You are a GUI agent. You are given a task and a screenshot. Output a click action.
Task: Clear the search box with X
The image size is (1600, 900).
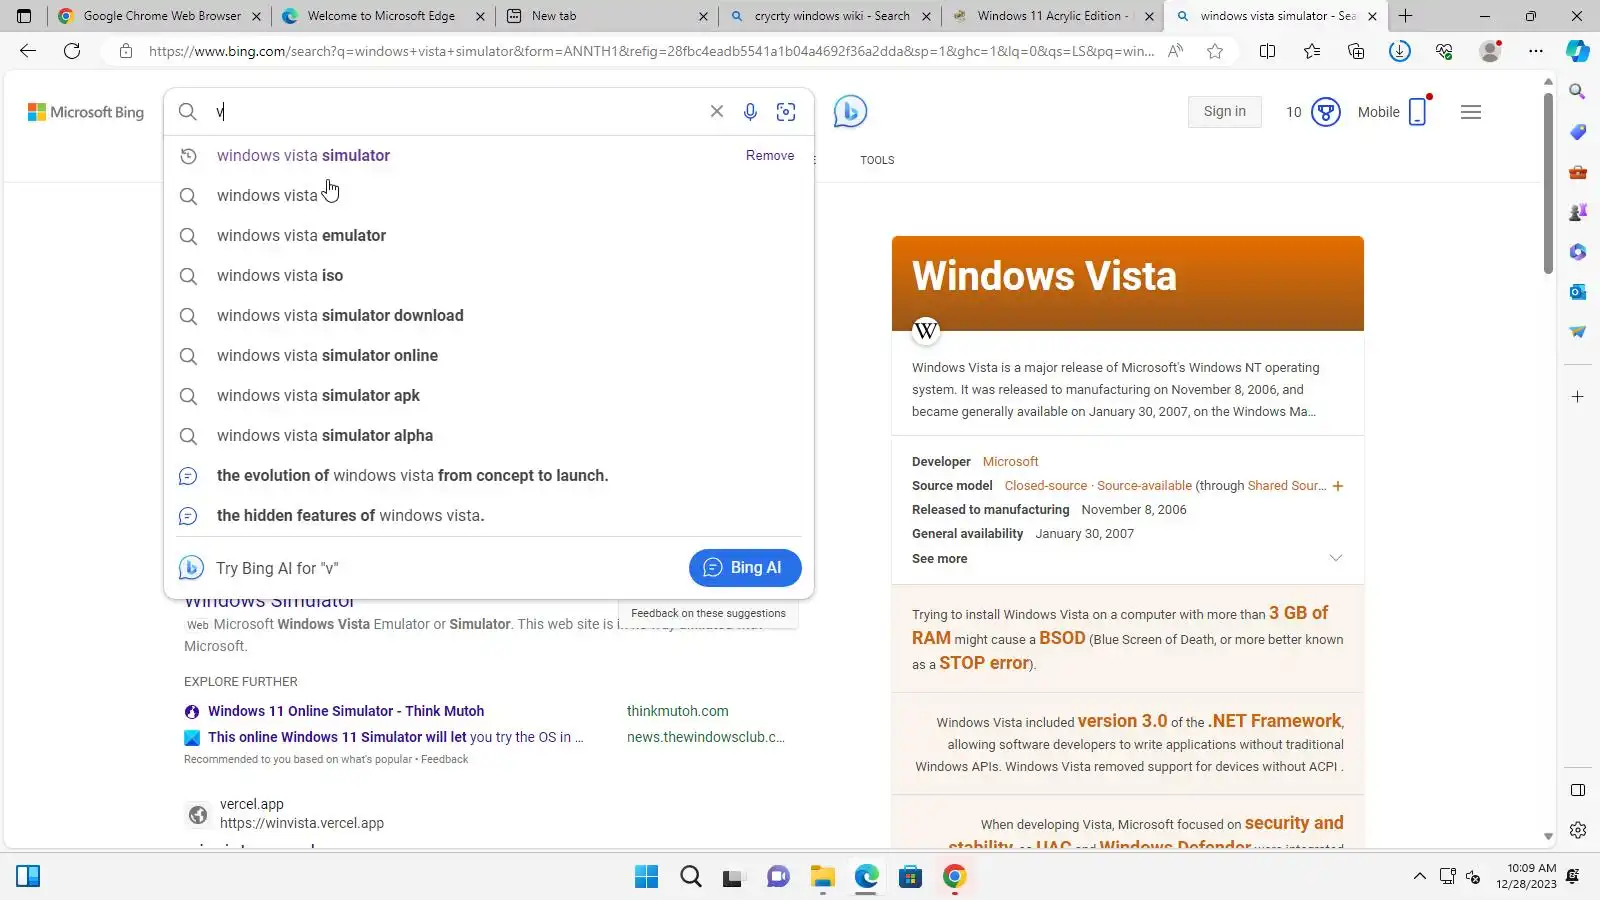(x=717, y=112)
